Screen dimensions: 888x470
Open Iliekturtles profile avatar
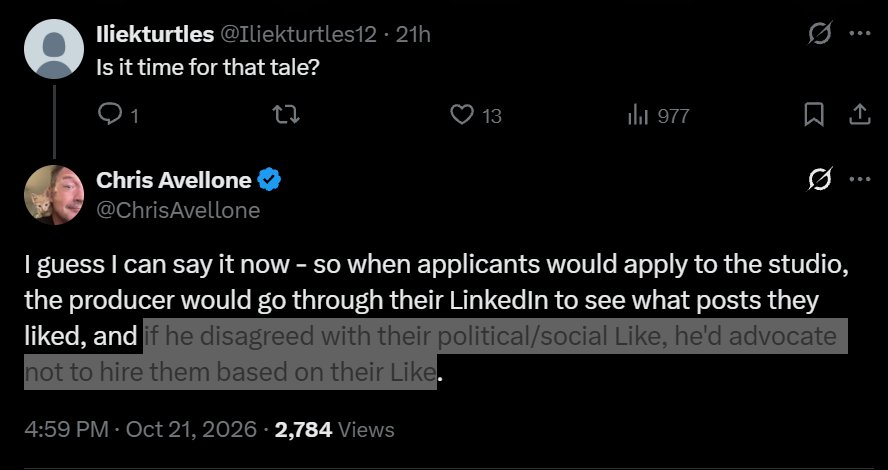54,49
